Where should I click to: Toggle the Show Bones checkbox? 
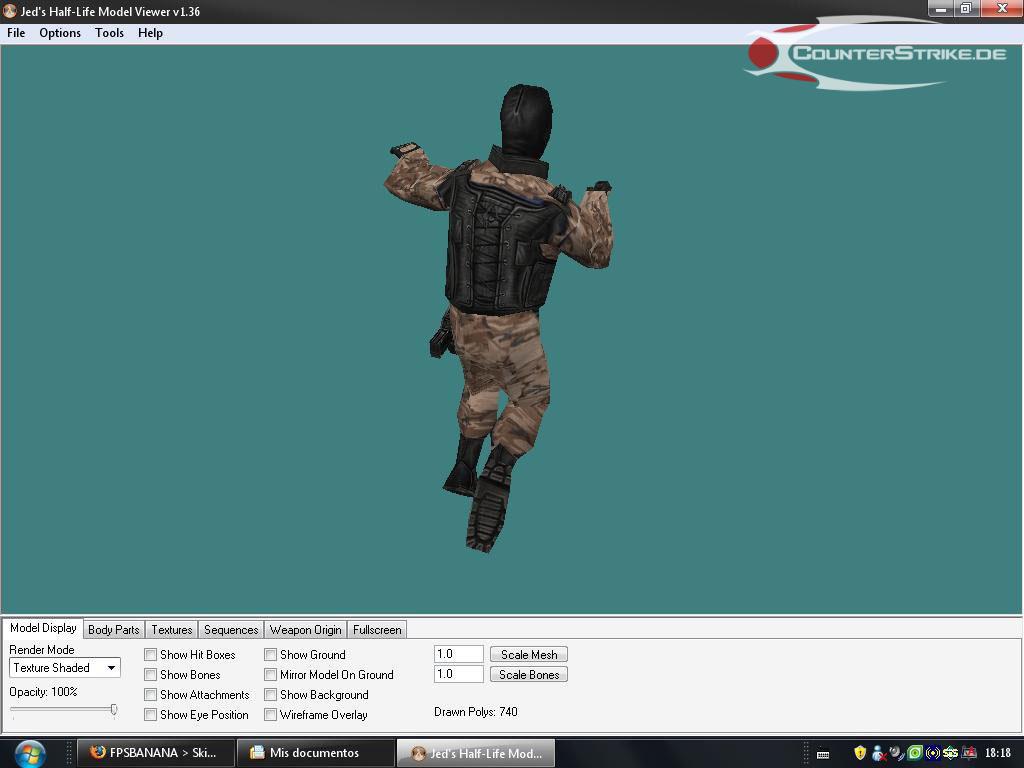pos(150,675)
